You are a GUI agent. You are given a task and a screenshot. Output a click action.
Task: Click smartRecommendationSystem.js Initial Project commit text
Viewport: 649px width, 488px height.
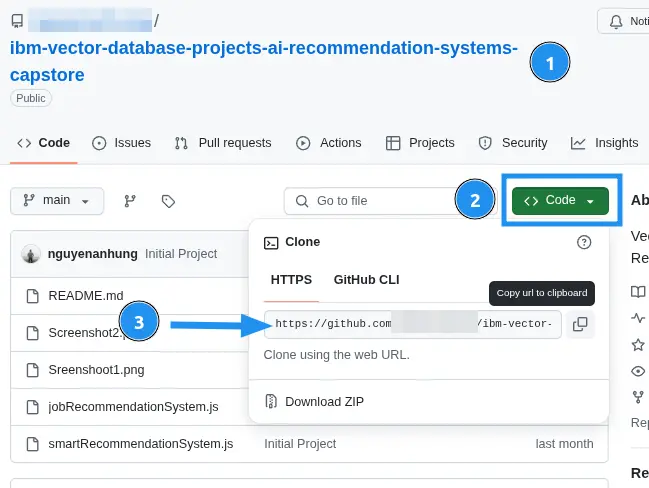(300, 444)
